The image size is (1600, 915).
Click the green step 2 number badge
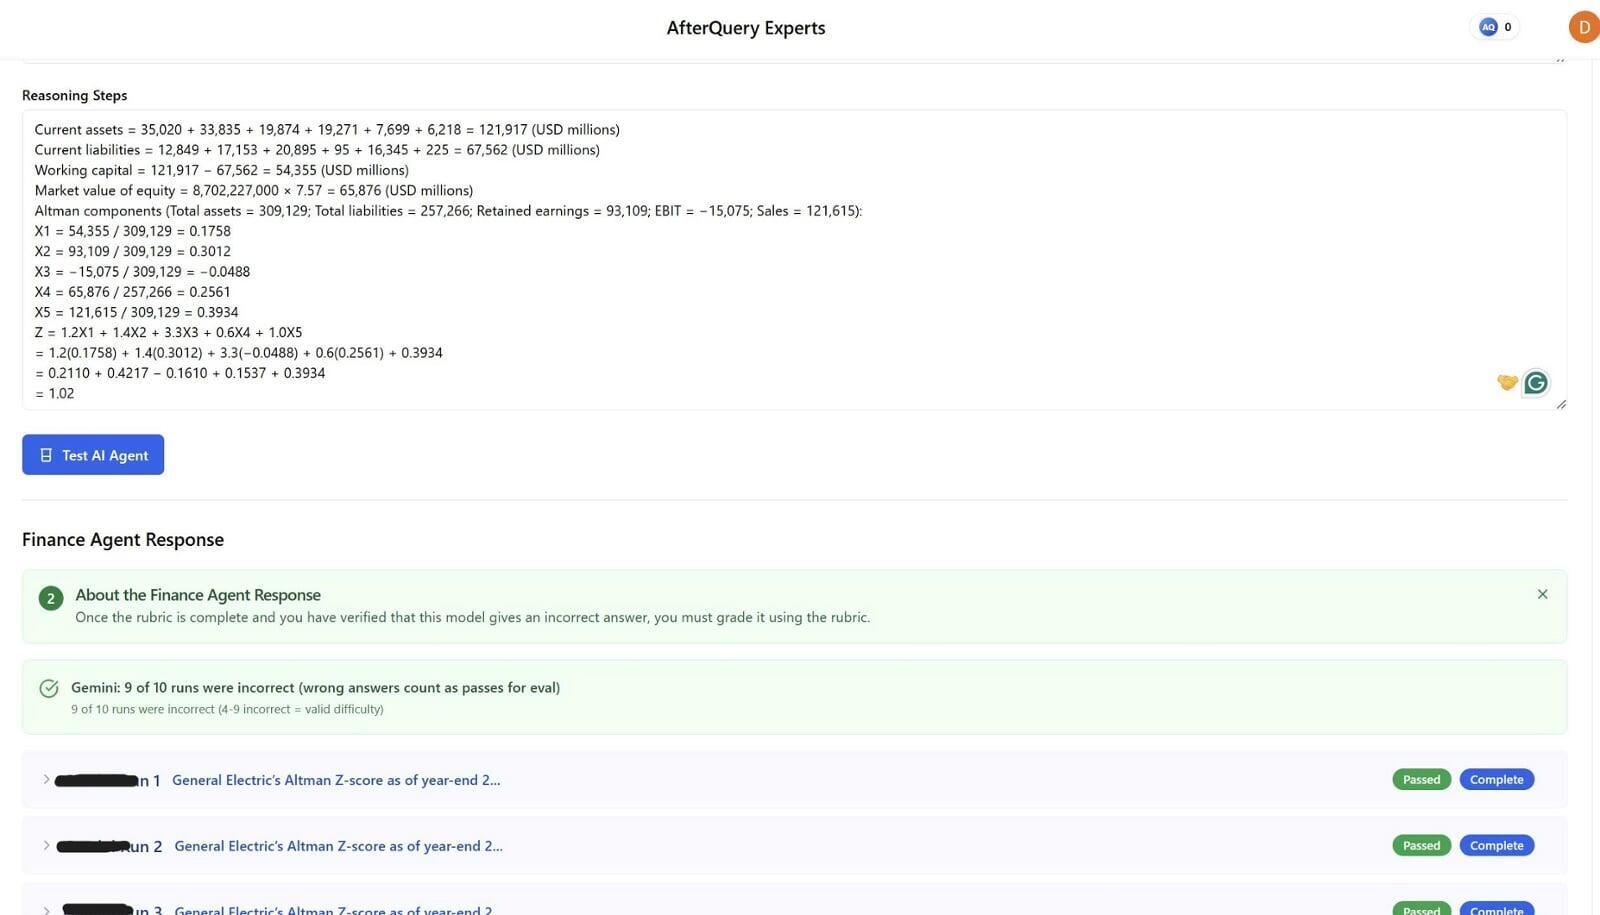50,598
